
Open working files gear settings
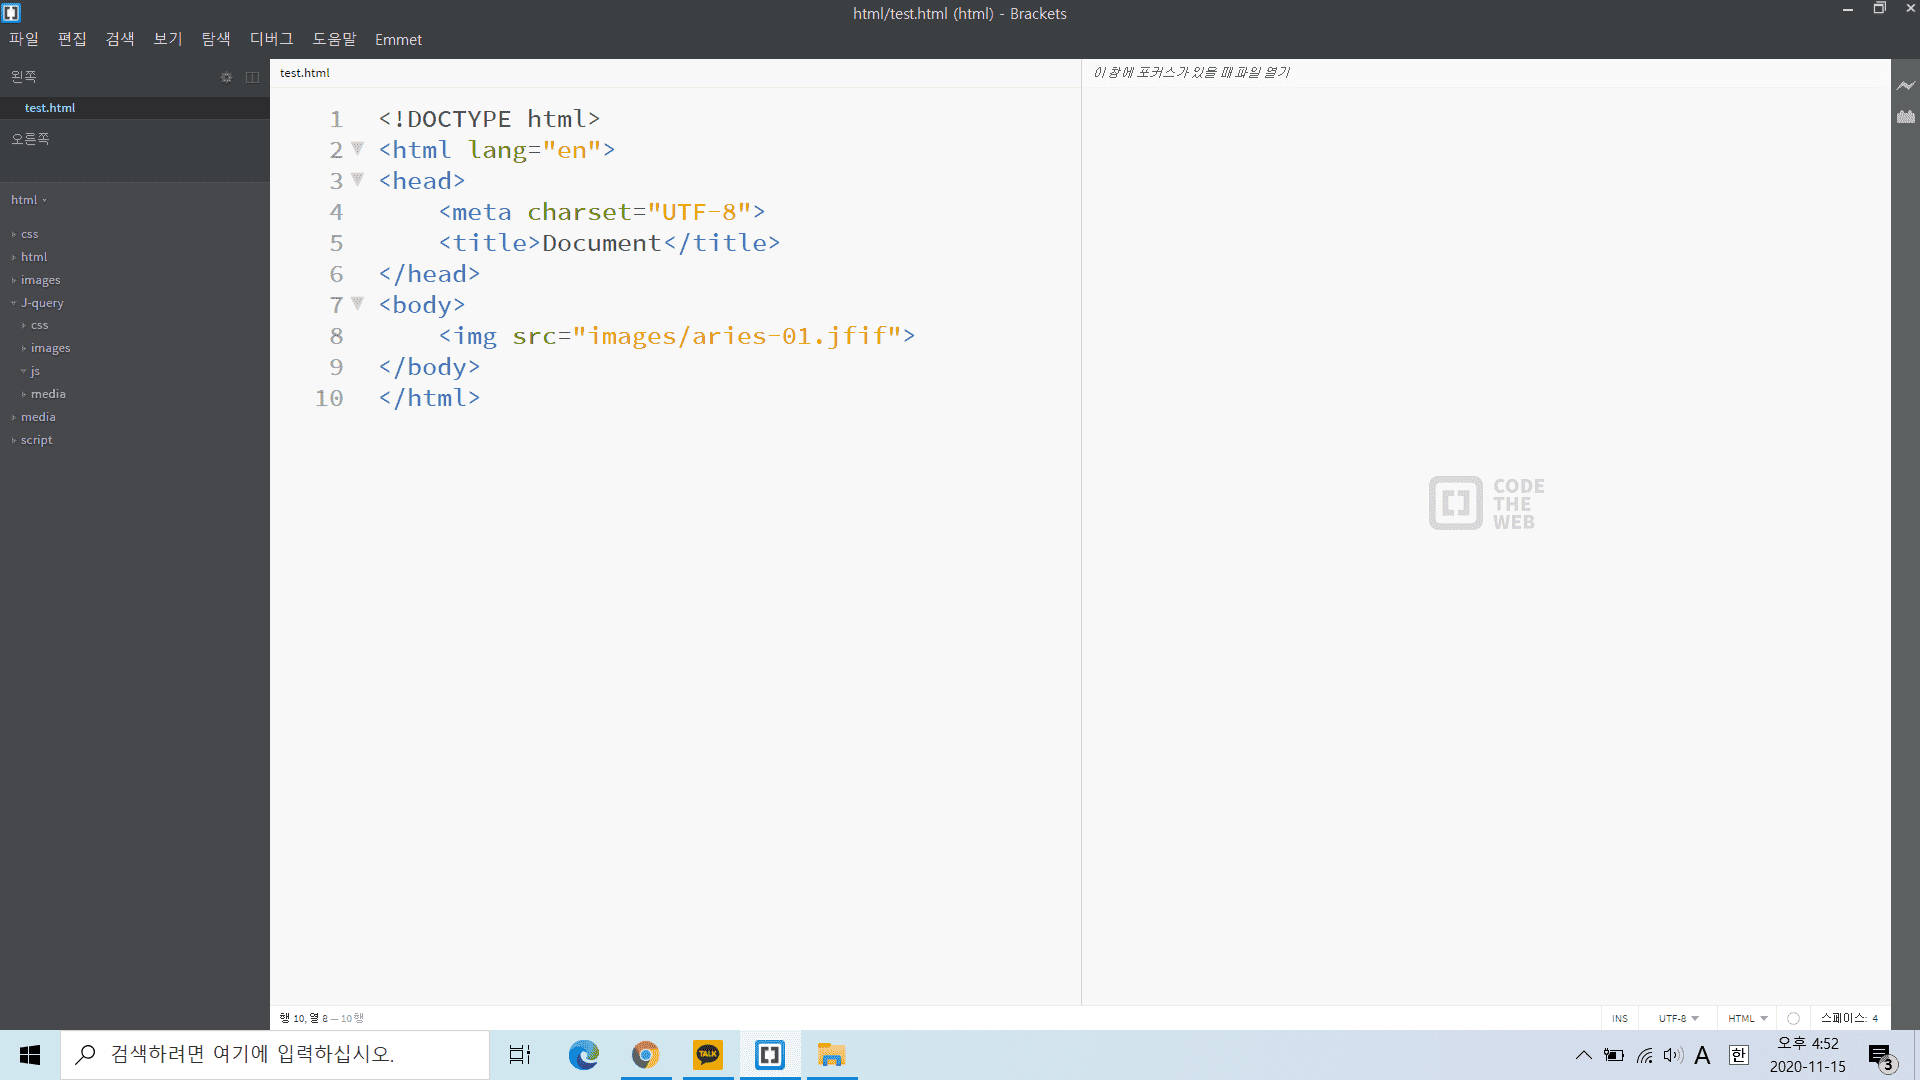click(226, 77)
